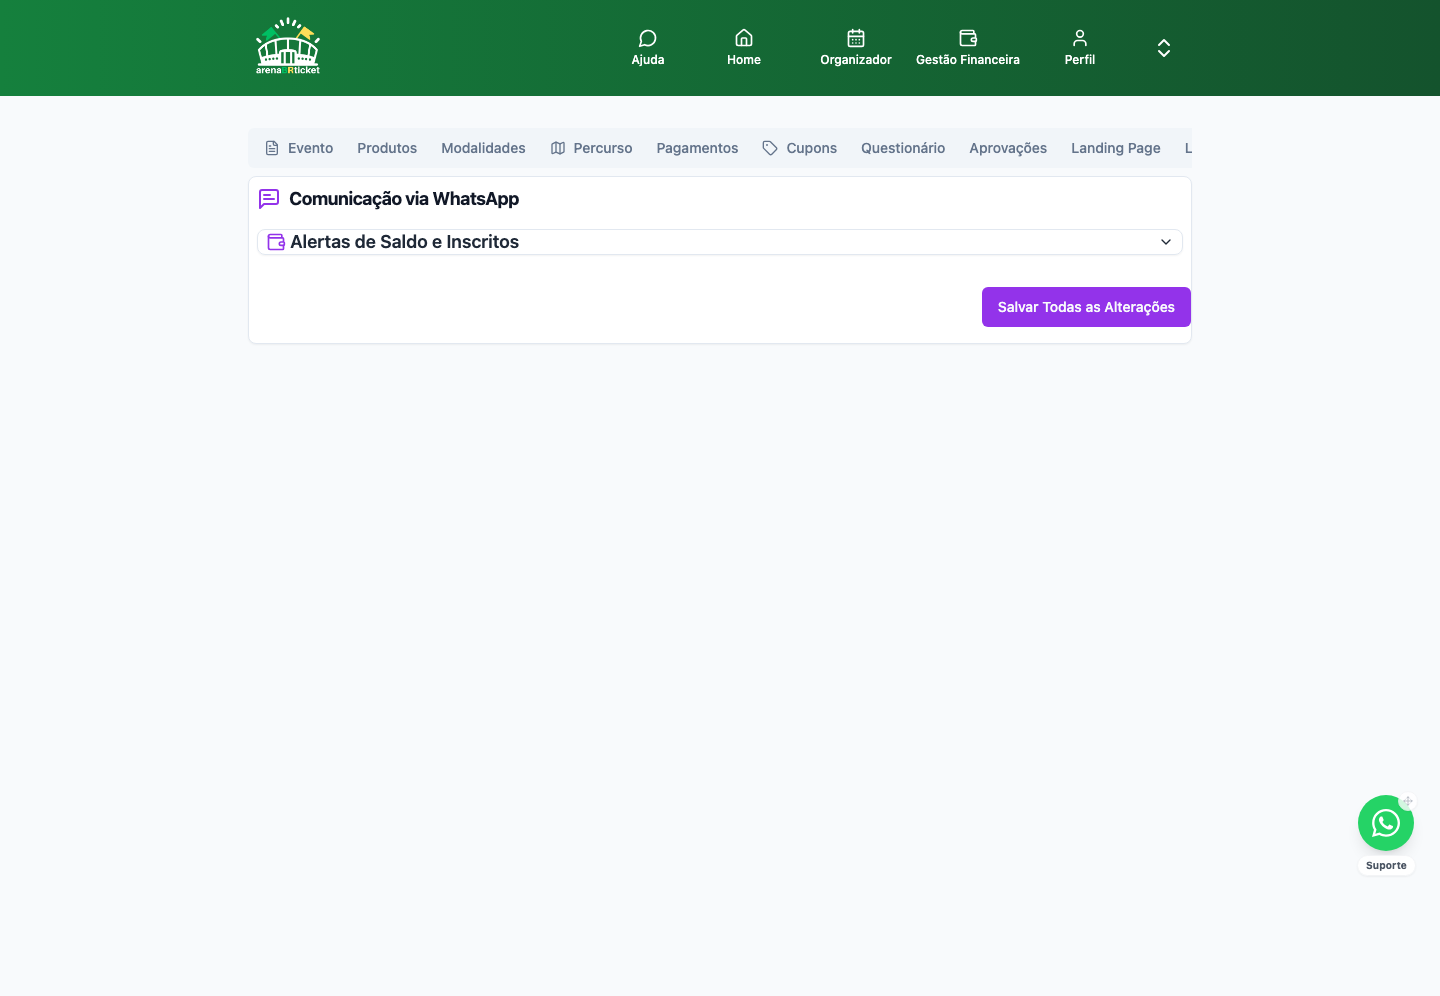This screenshot has width=1440, height=996.
Task: Switch to the Modalidades tab
Action: click(483, 148)
